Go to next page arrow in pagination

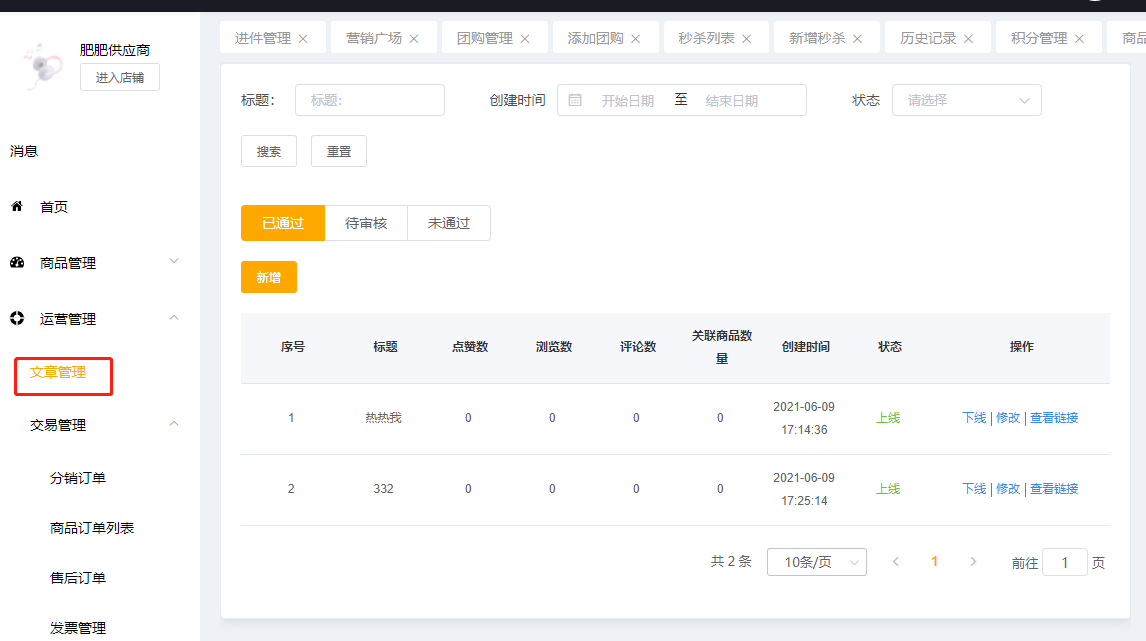click(x=973, y=562)
